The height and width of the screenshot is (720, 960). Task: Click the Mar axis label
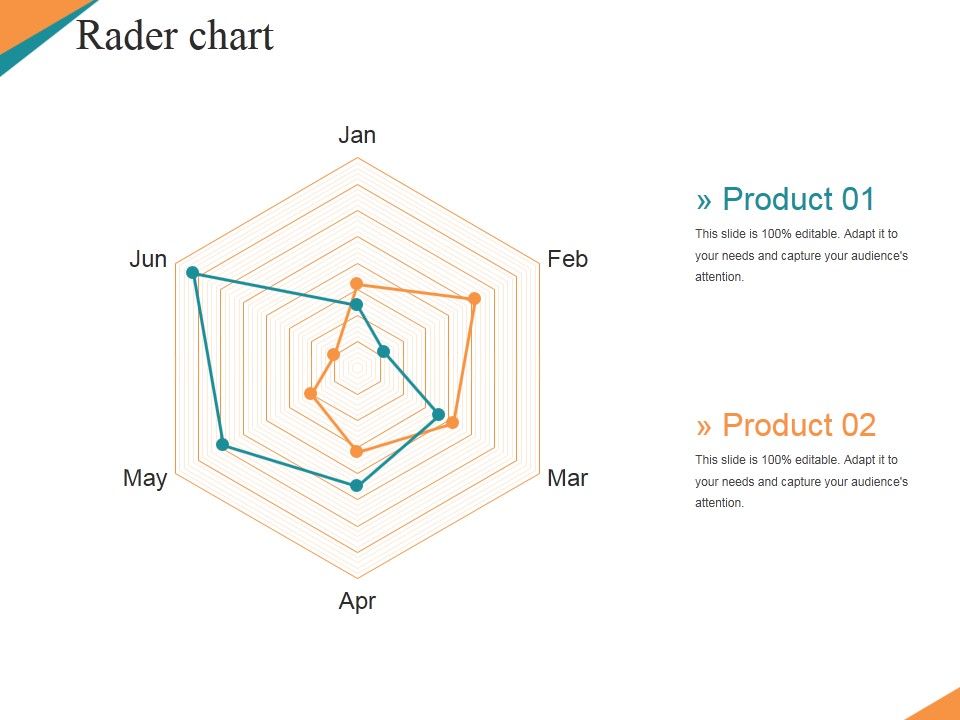coord(568,478)
